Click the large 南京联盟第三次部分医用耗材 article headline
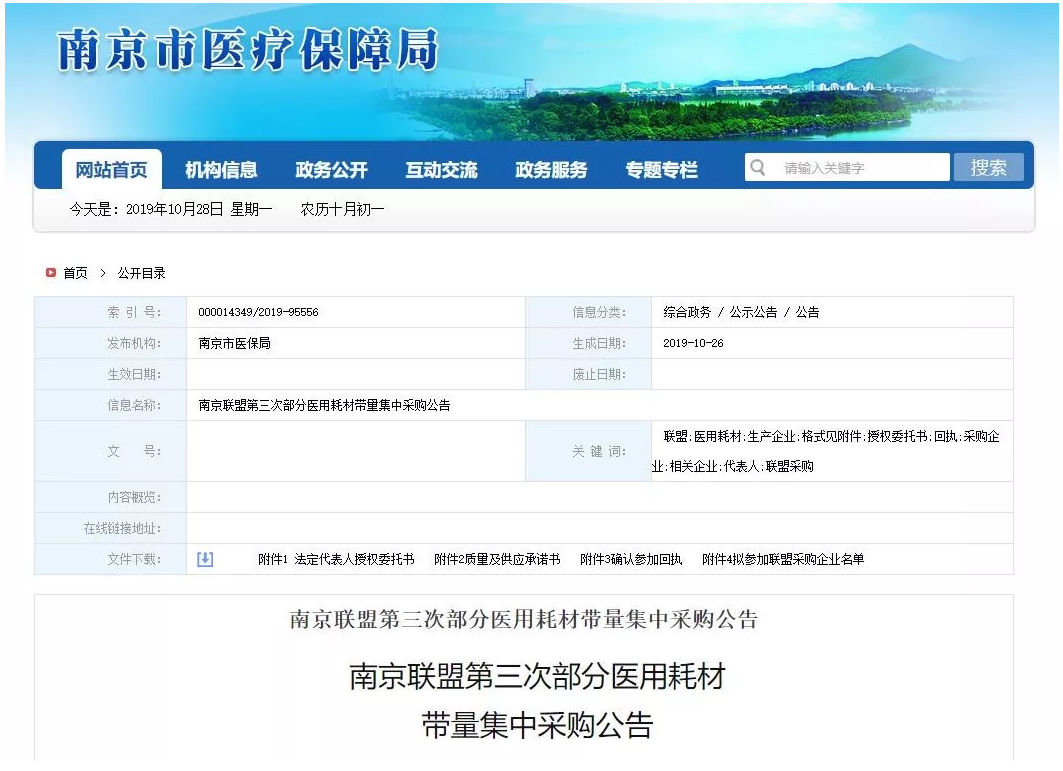Image resolution: width=1063 pixels, height=771 pixels. click(537, 677)
